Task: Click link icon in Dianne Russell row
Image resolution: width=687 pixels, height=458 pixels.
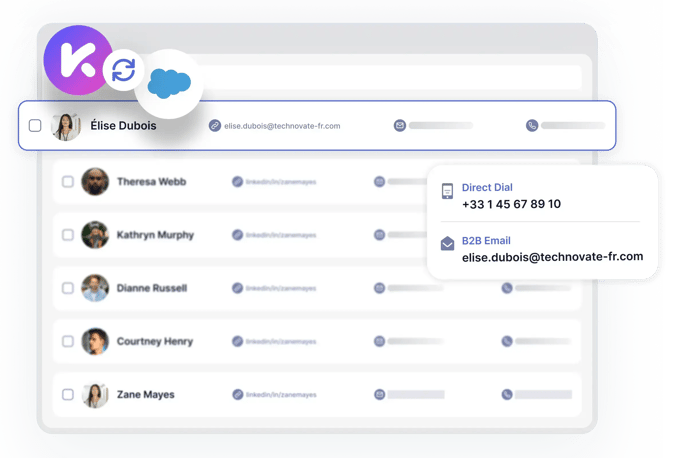Action: tap(237, 288)
